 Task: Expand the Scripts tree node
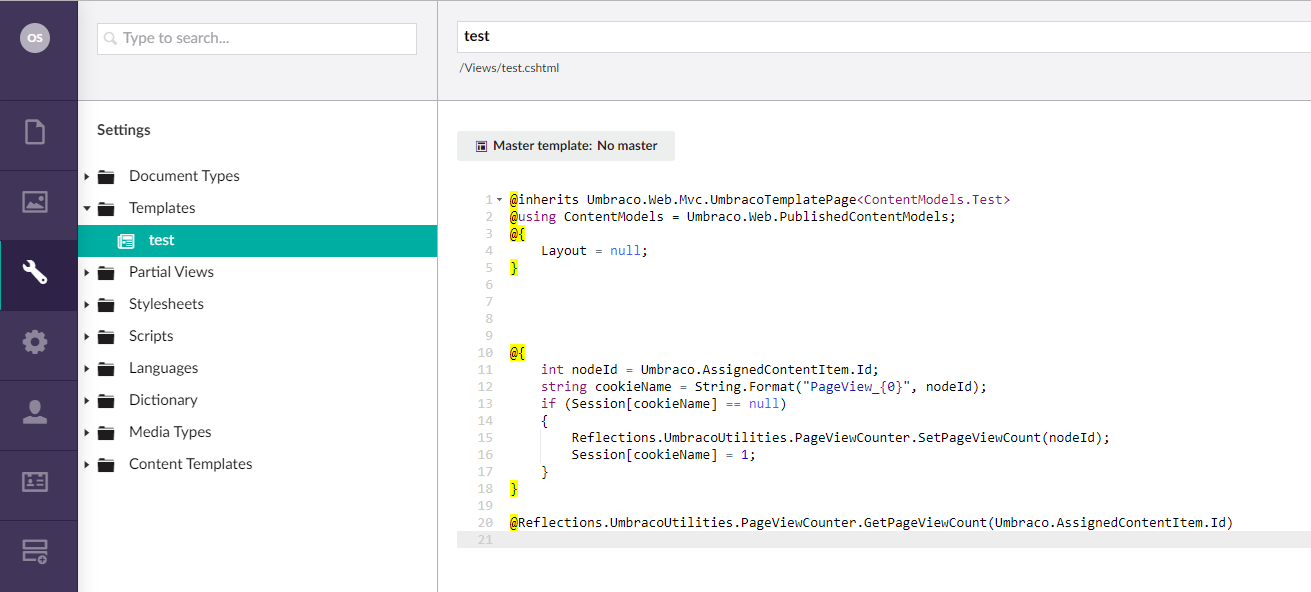(87, 337)
